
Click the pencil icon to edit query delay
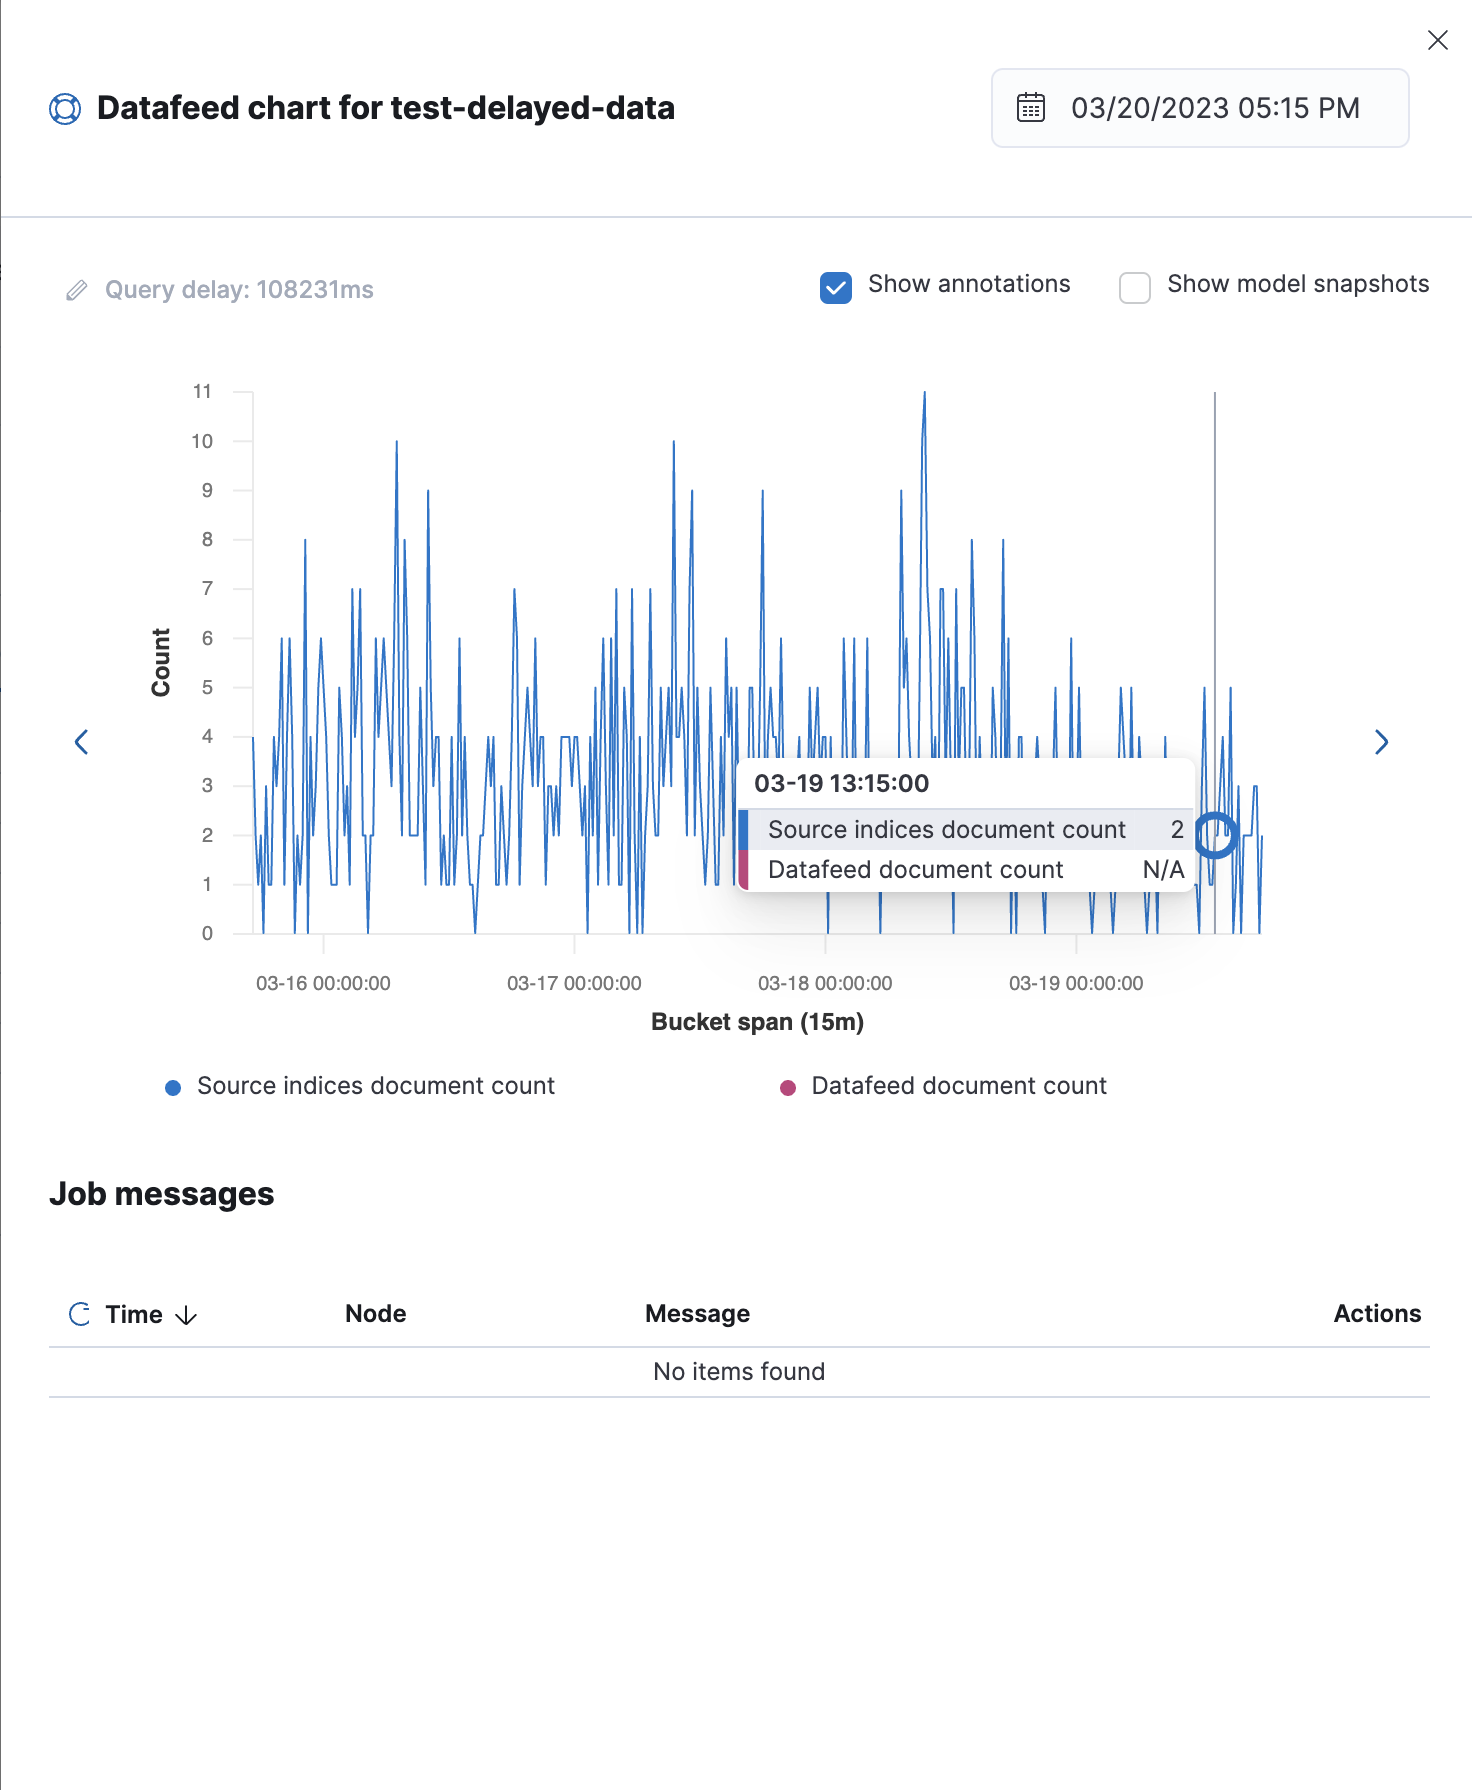(x=78, y=290)
